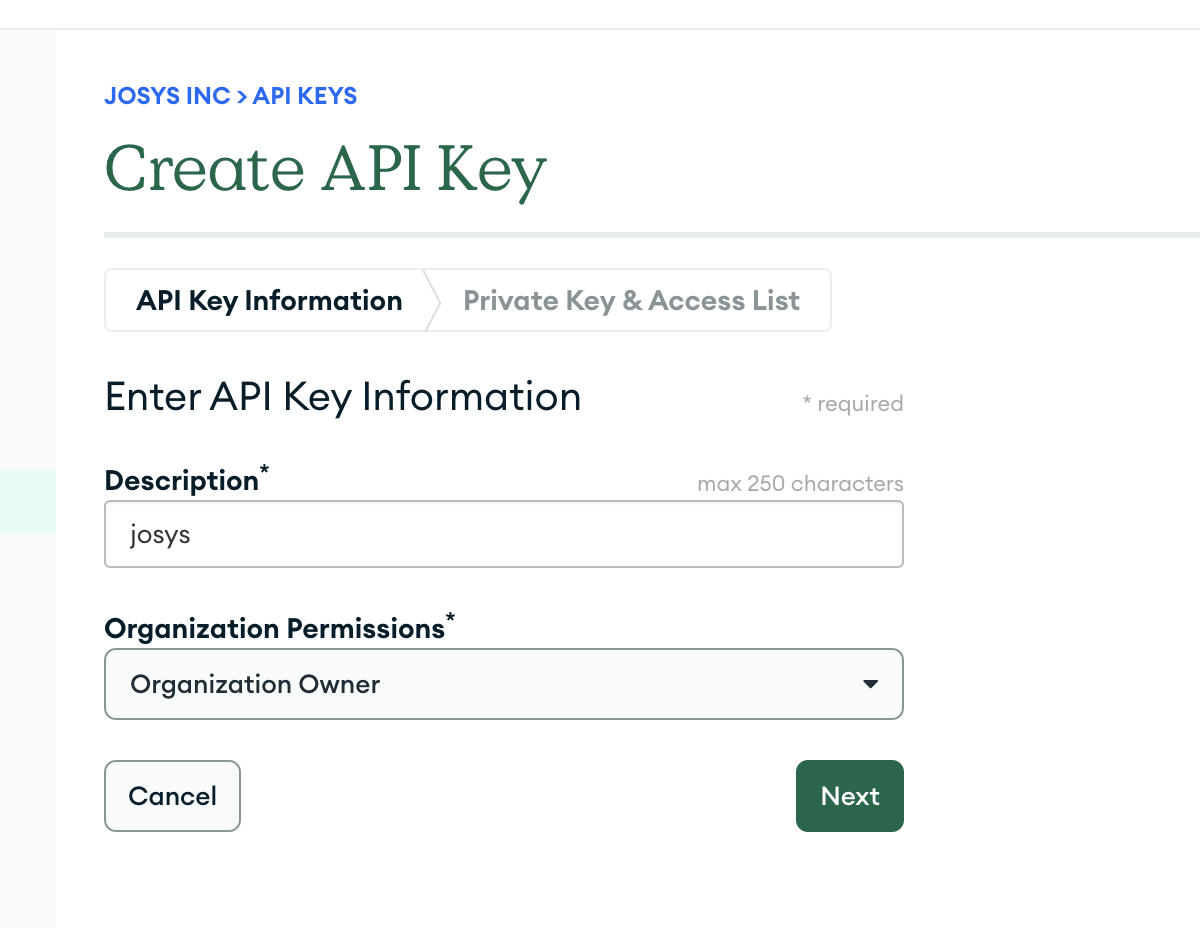Click the required asterisk note
This screenshot has height=928, width=1200.
click(x=852, y=404)
